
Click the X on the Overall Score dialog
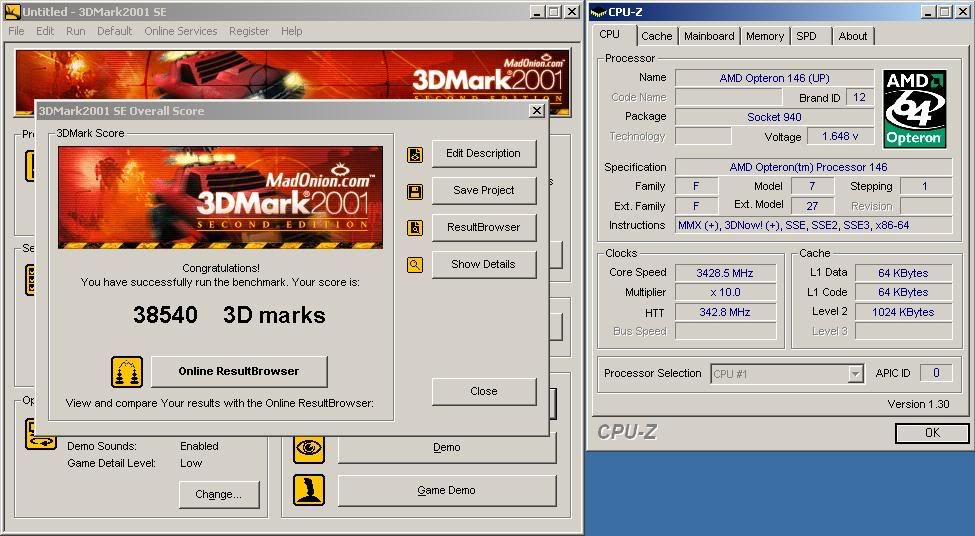point(537,111)
